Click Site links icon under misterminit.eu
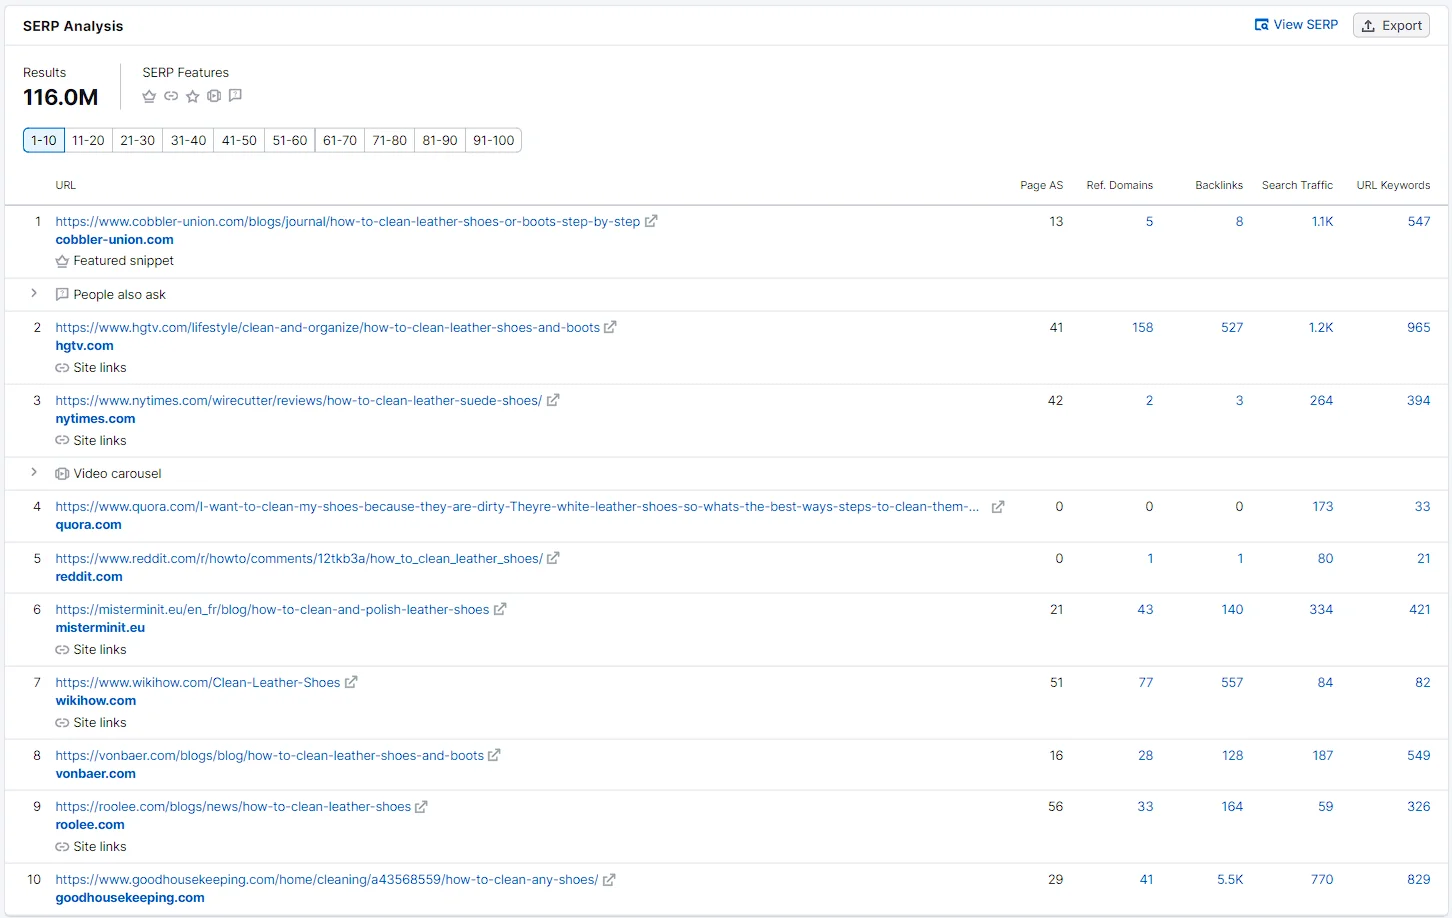The width and height of the screenshot is (1452, 918). tap(62, 650)
